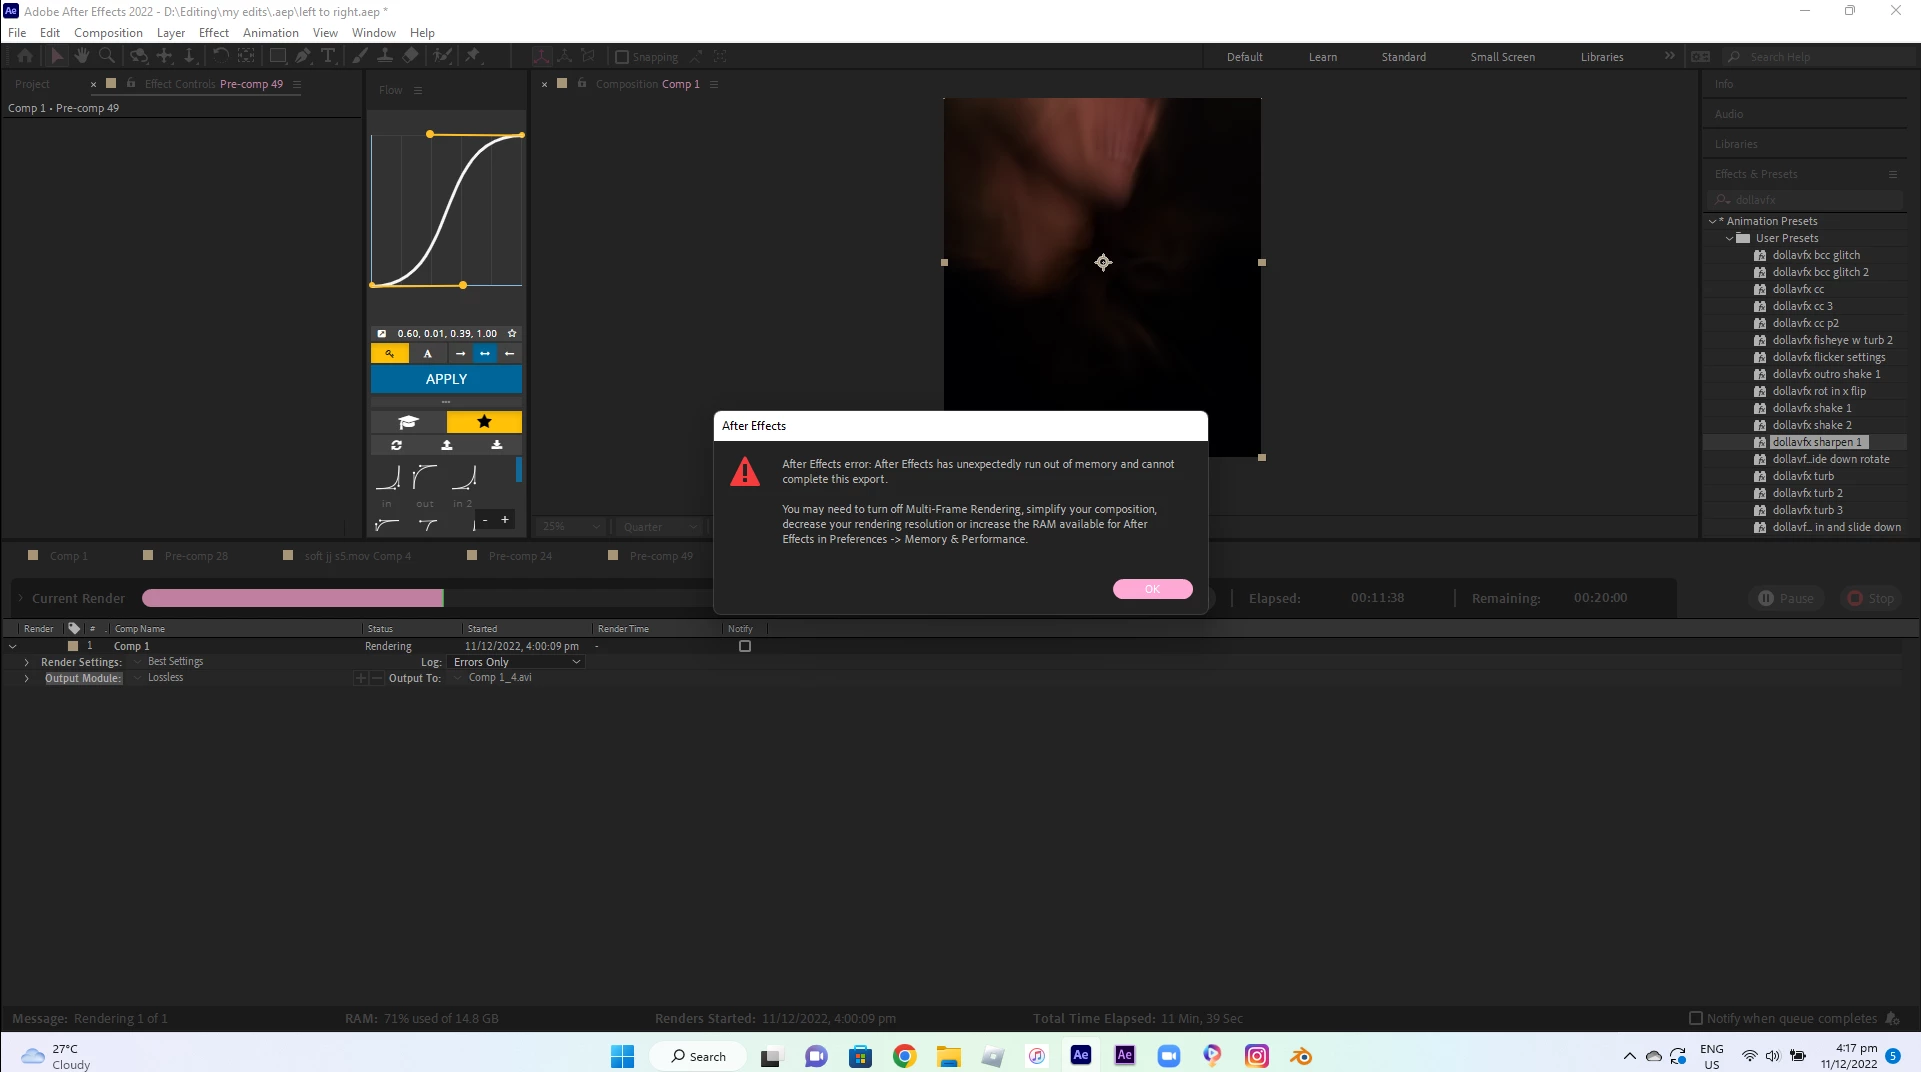The image size is (1921, 1072).
Task: Select the Rectangle shape tool
Action: coord(278,57)
